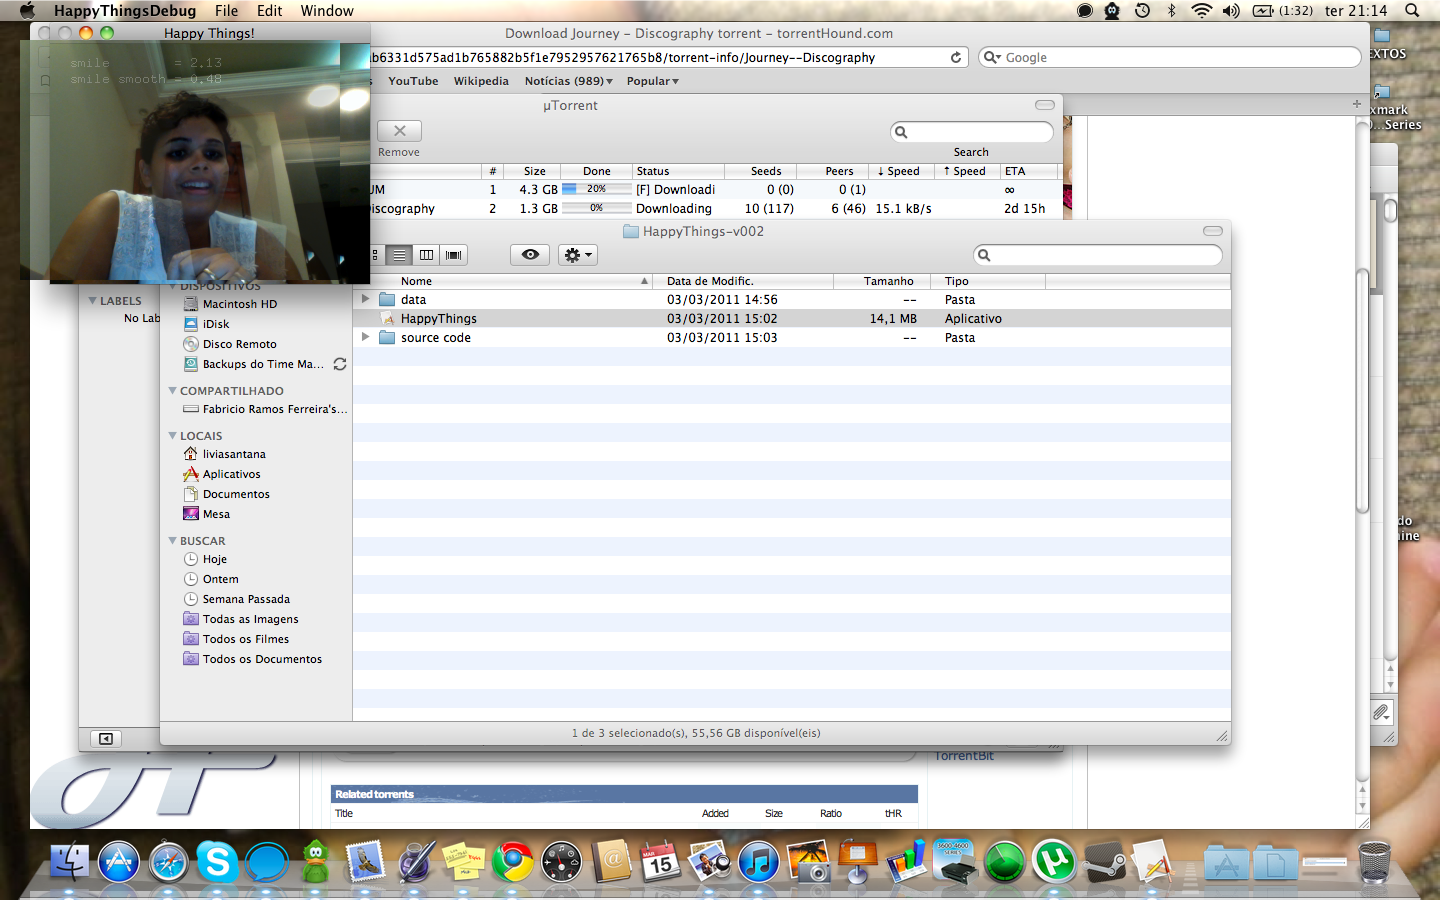Click Quick Look eye button in Finder

[x=530, y=255]
